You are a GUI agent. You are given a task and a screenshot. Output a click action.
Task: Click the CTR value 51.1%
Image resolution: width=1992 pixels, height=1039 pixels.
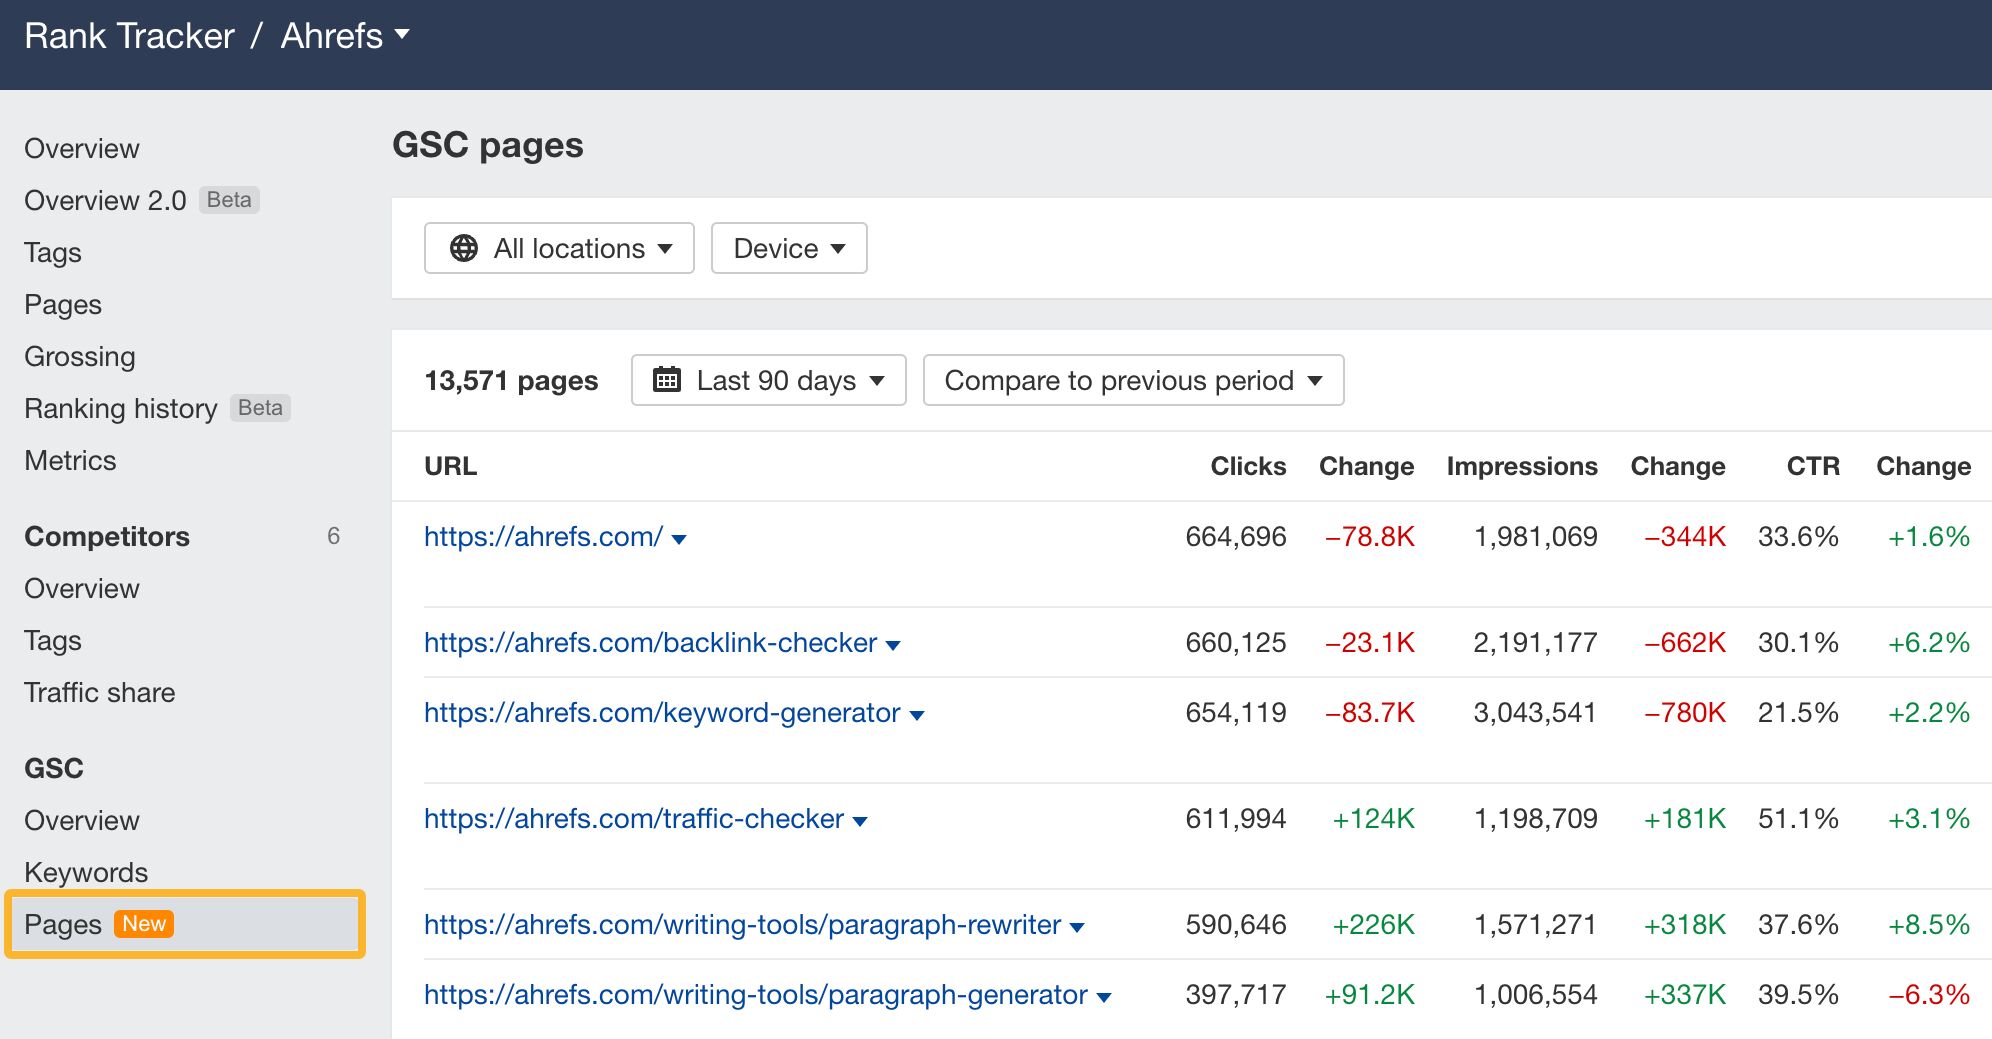click(1798, 818)
